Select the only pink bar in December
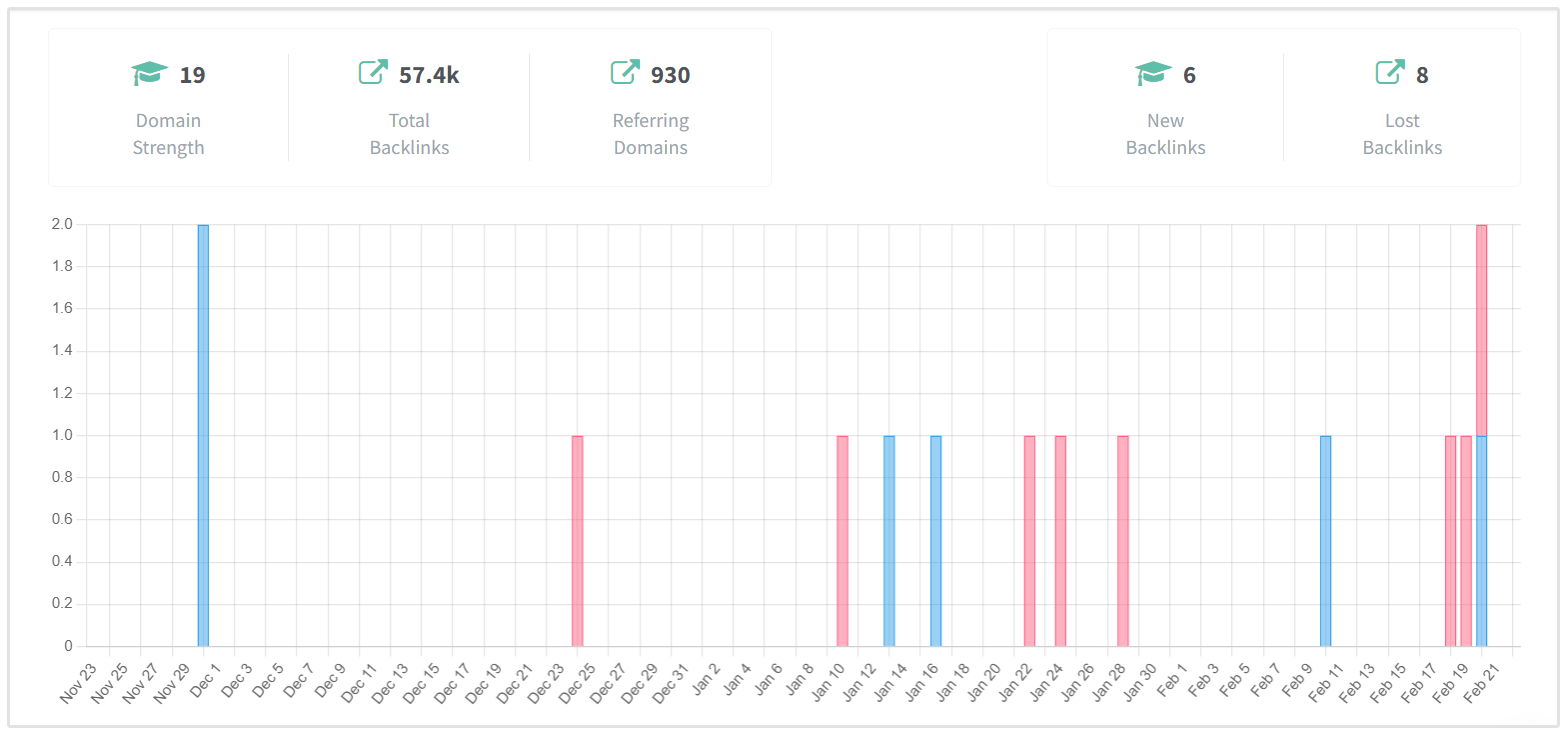The width and height of the screenshot is (1567, 735). point(577,540)
